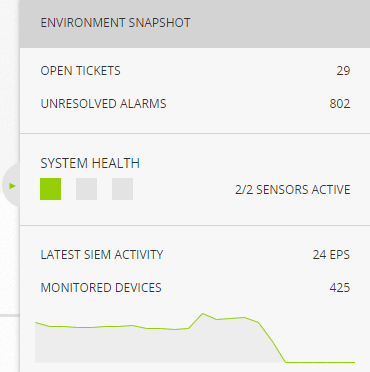This screenshot has width=370, height=372.
Task: Click the gray filled area under the graph
Action: coord(150,347)
